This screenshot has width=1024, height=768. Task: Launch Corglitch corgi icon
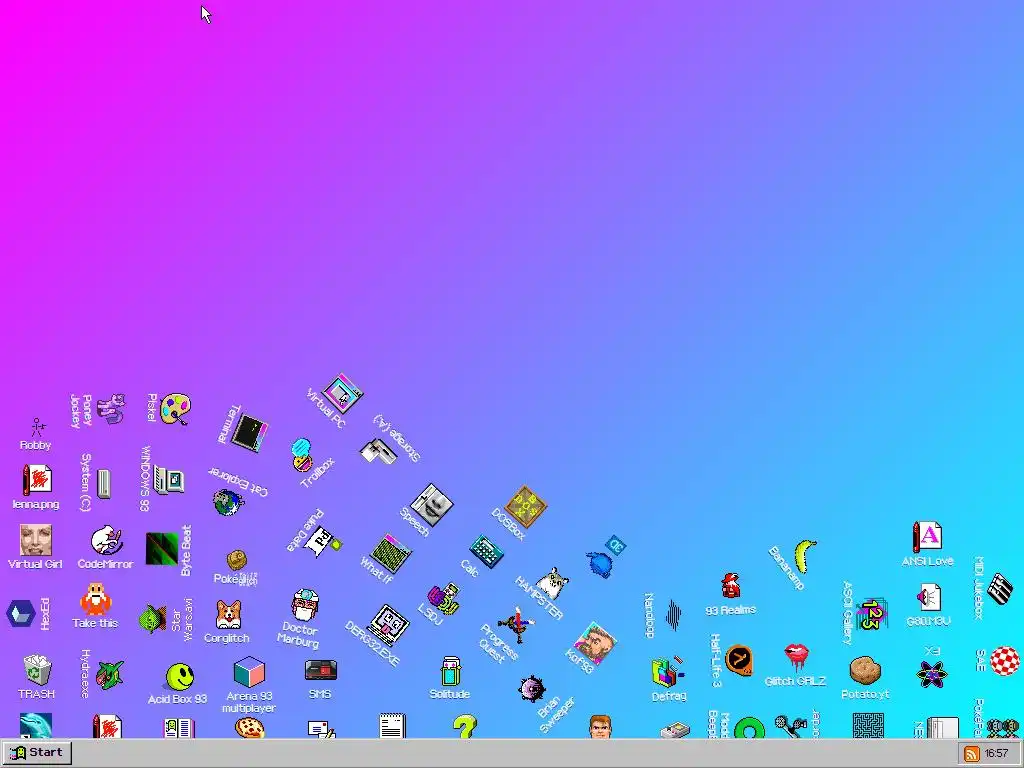pos(228,615)
